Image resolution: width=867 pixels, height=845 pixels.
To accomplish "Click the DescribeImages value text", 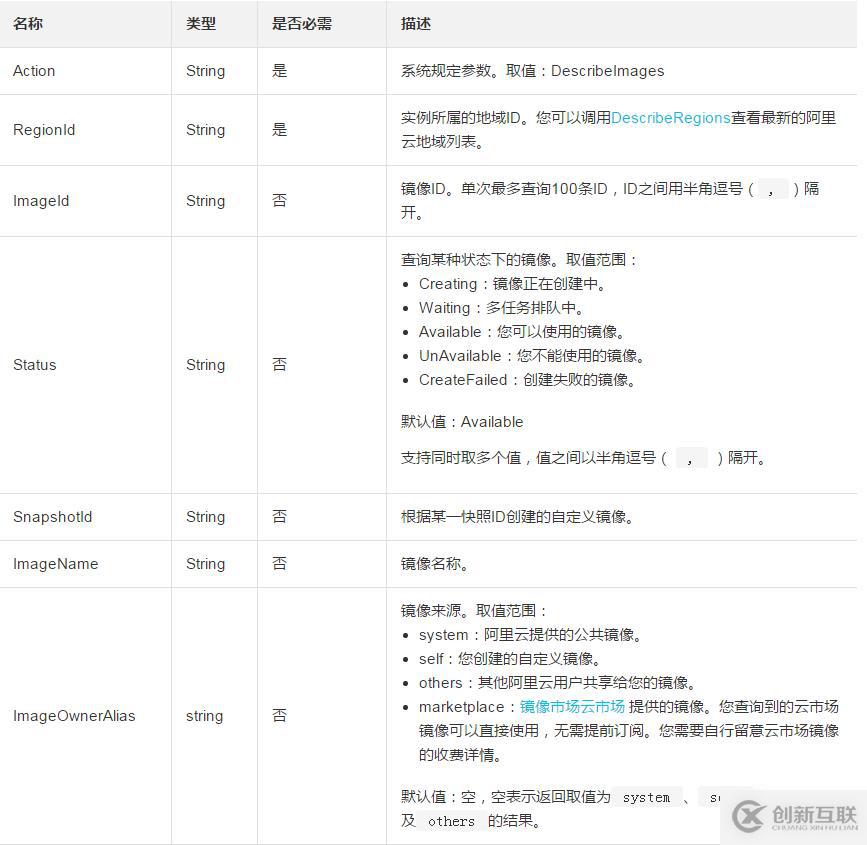I will click(x=608, y=71).
